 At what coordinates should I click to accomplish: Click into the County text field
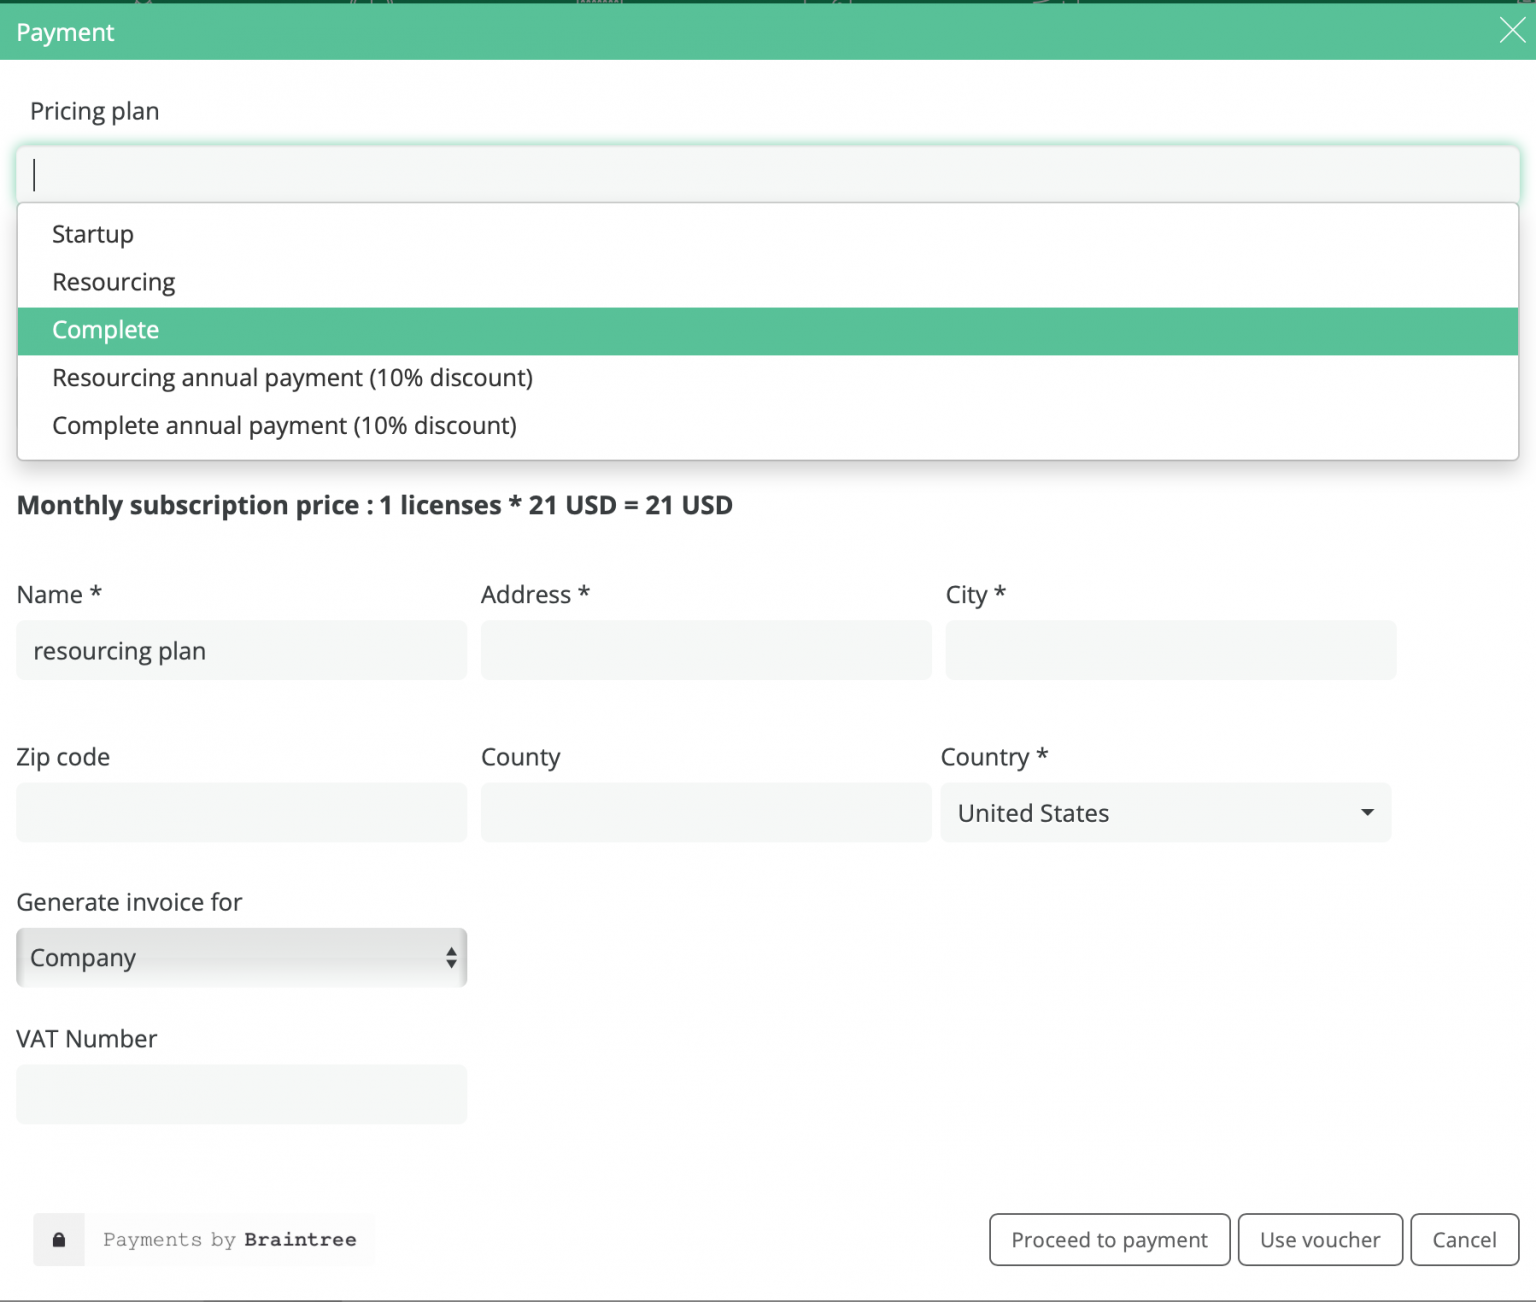(706, 813)
